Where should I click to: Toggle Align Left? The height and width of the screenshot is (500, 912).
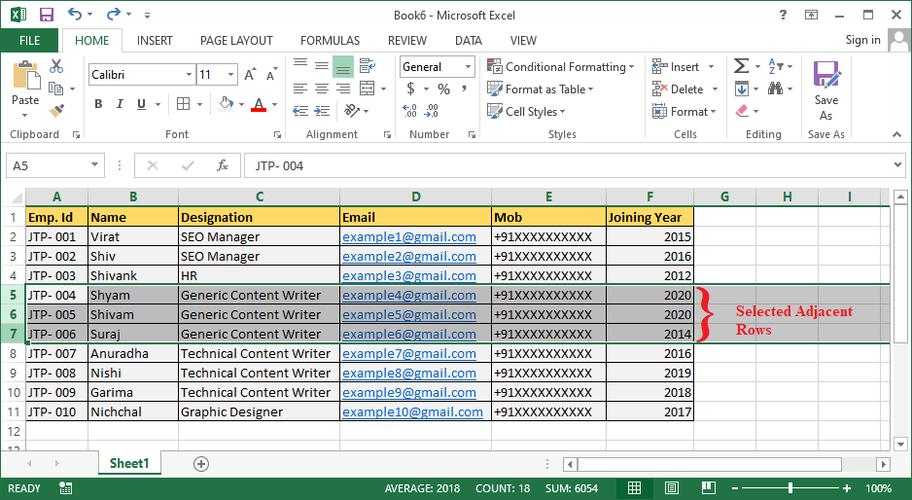click(300, 88)
